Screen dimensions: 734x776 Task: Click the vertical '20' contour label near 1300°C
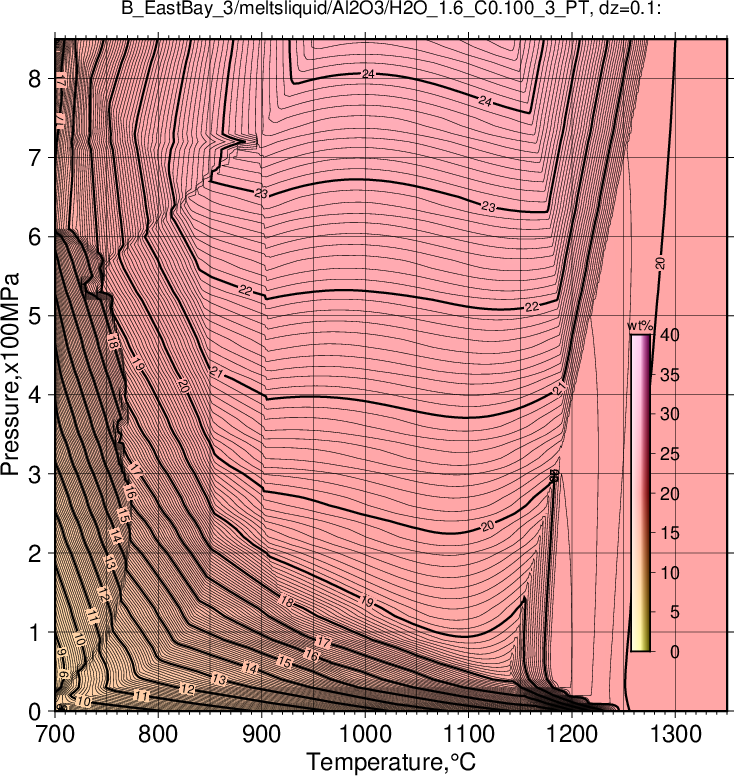pos(660,263)
